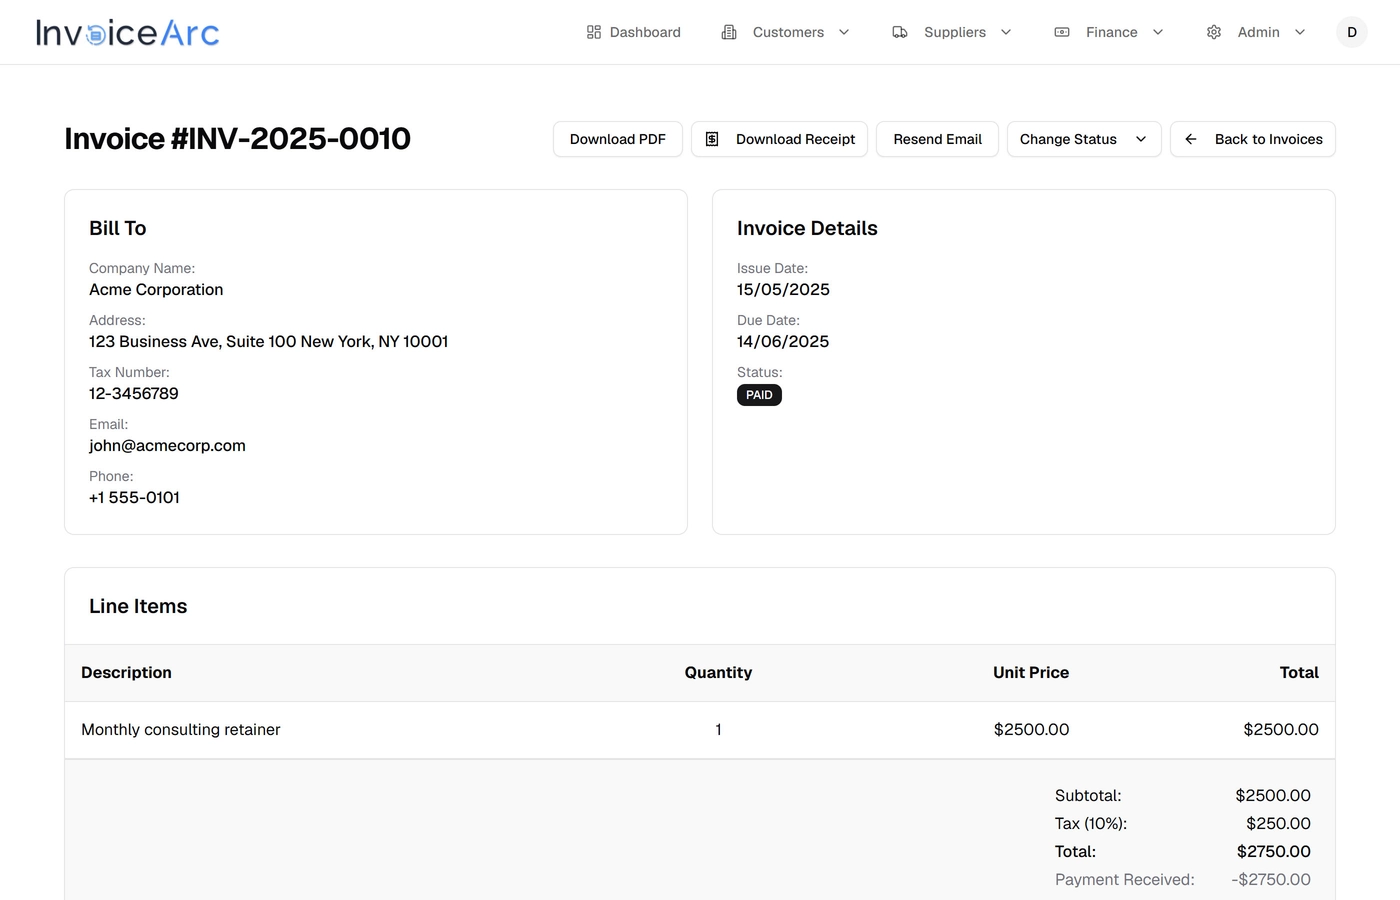This screenshot has width=1400, height=900.
Task: Expand the Suppliers menu chevron
Action: click(x=1006, y=32)
